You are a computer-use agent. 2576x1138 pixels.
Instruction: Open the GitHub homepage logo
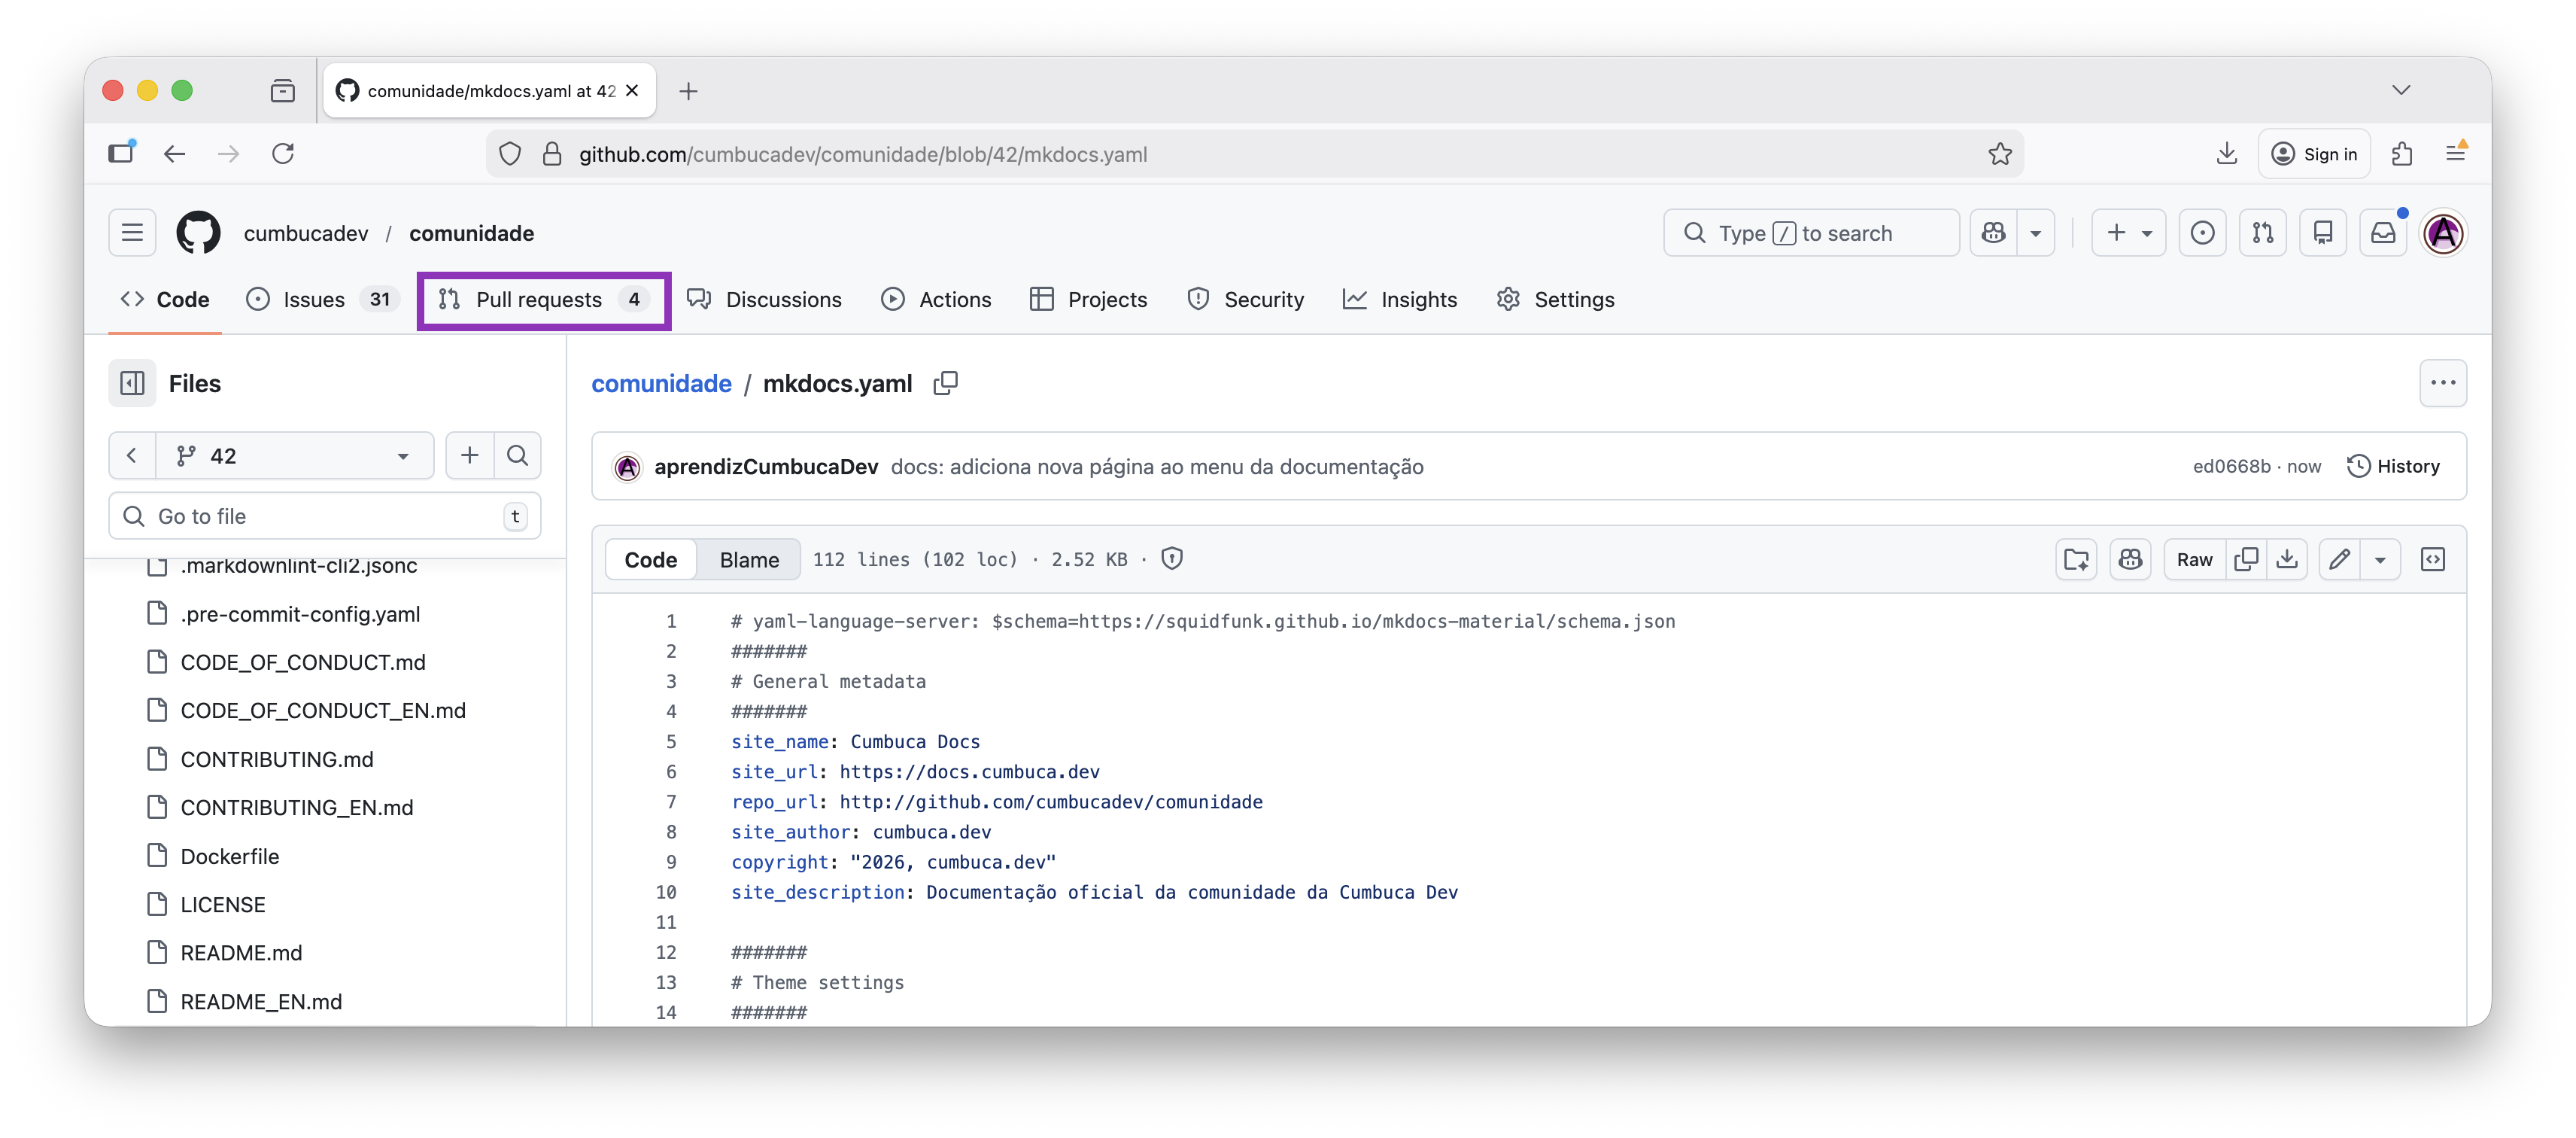click(x=198, y=233)
